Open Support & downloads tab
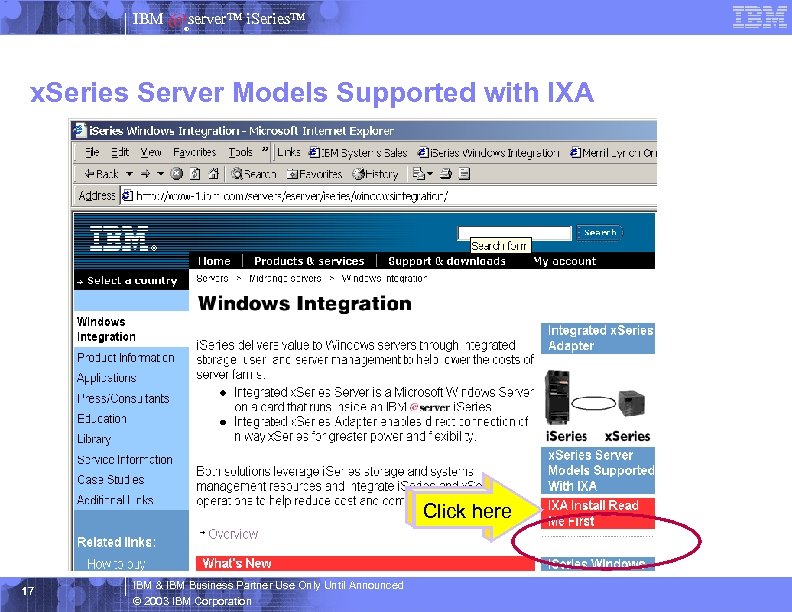Image resolution: width=792 pixels, height=612 pixels. click(x=447, y=261)
